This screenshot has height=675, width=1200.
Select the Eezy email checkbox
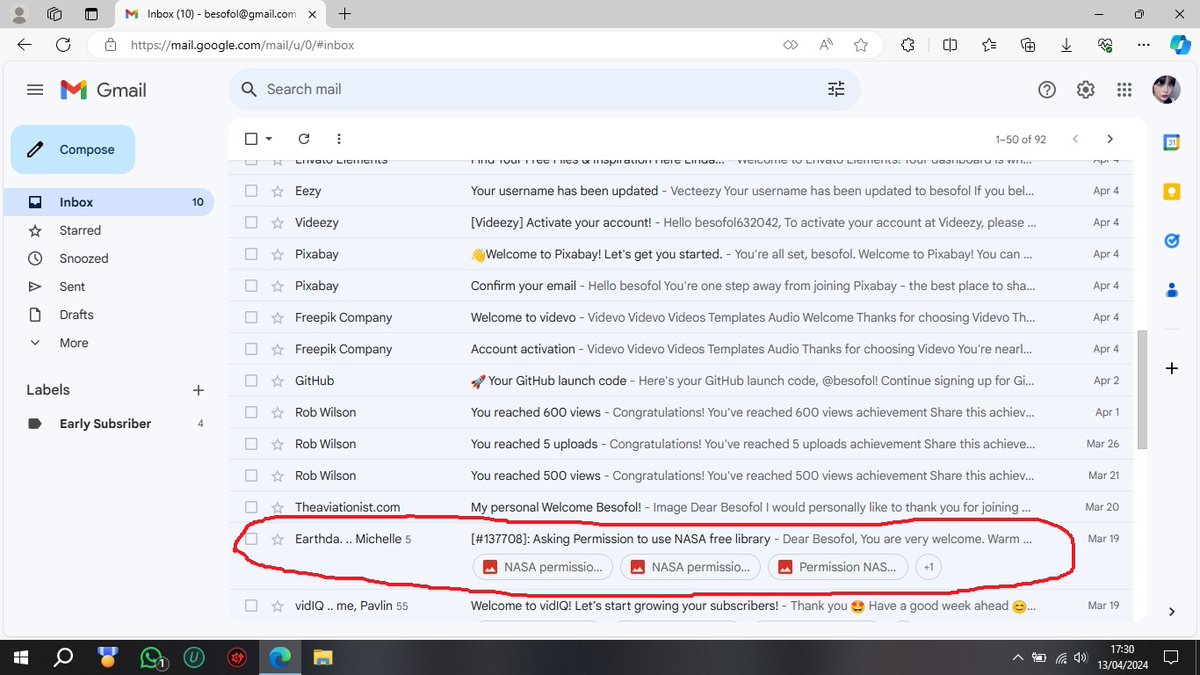251,191
